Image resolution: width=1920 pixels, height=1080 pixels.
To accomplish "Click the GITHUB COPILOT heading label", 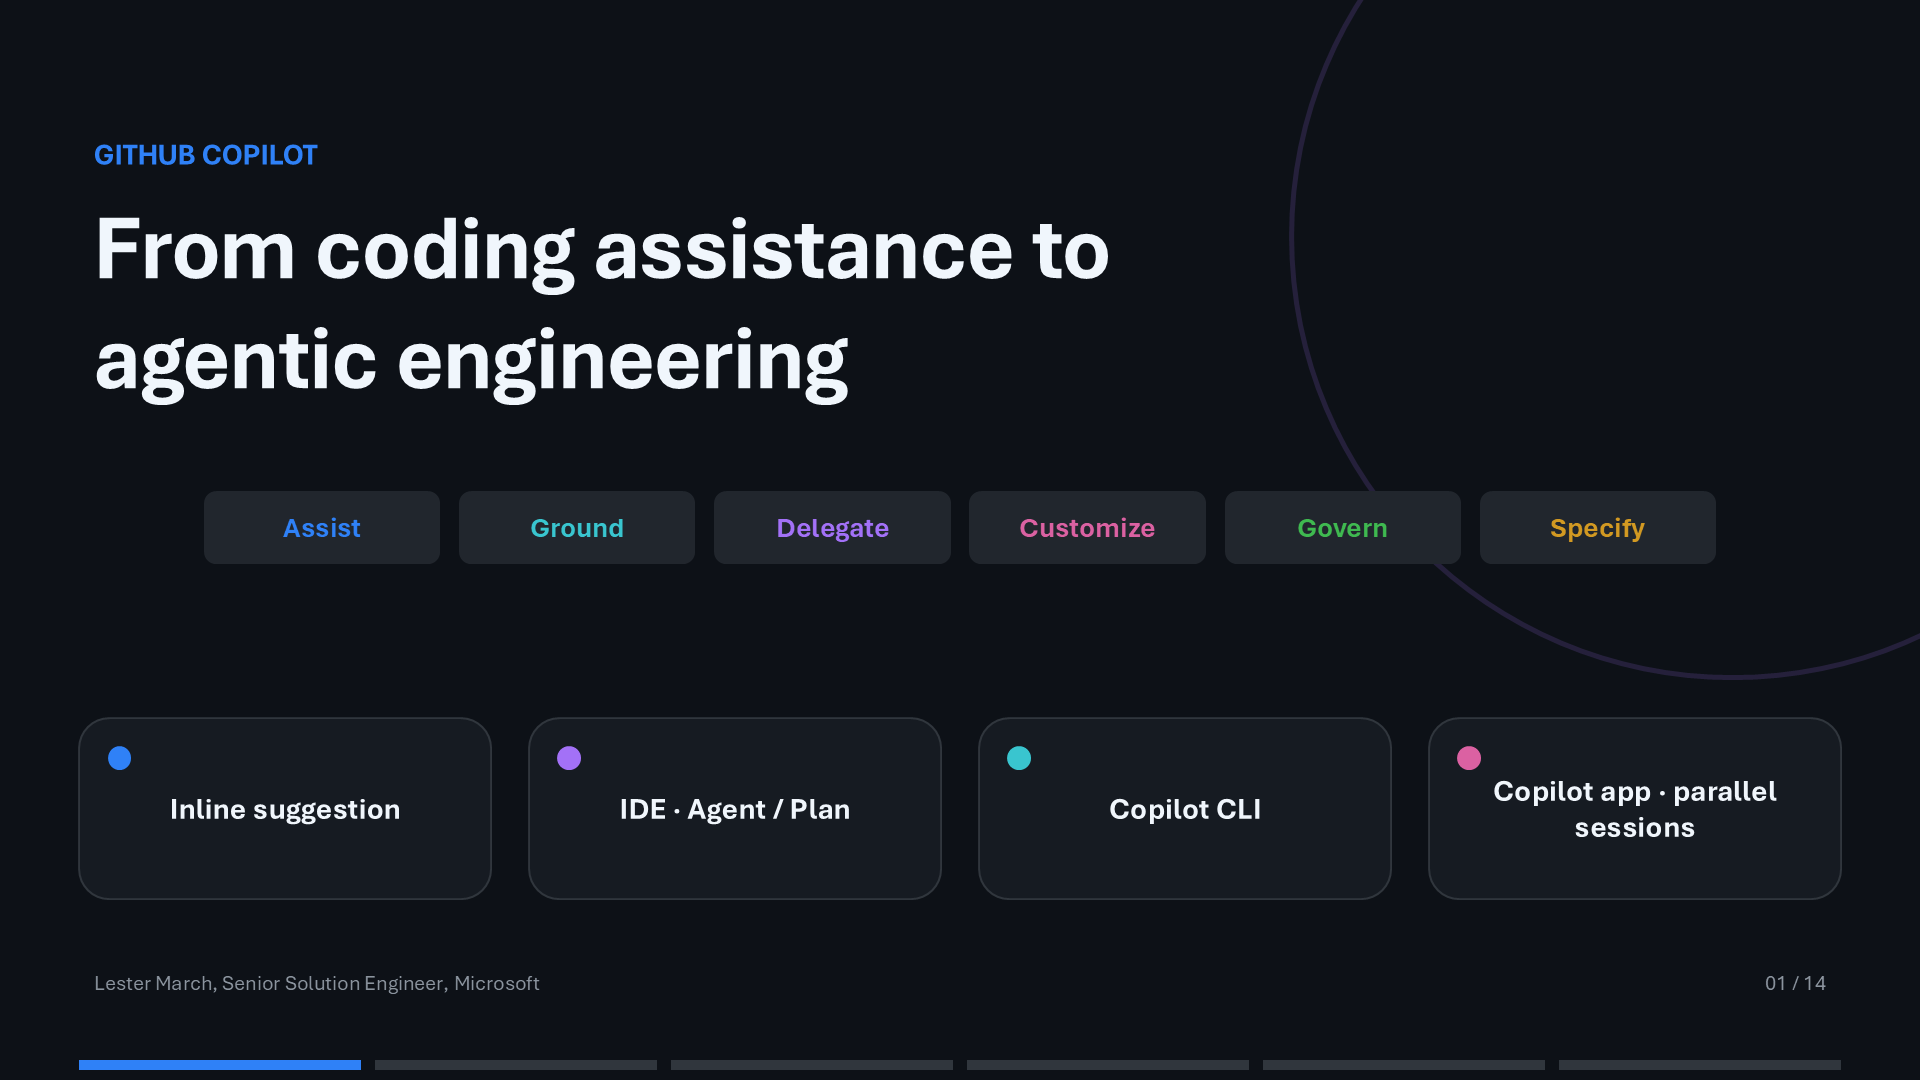I will tap(206, 155).
